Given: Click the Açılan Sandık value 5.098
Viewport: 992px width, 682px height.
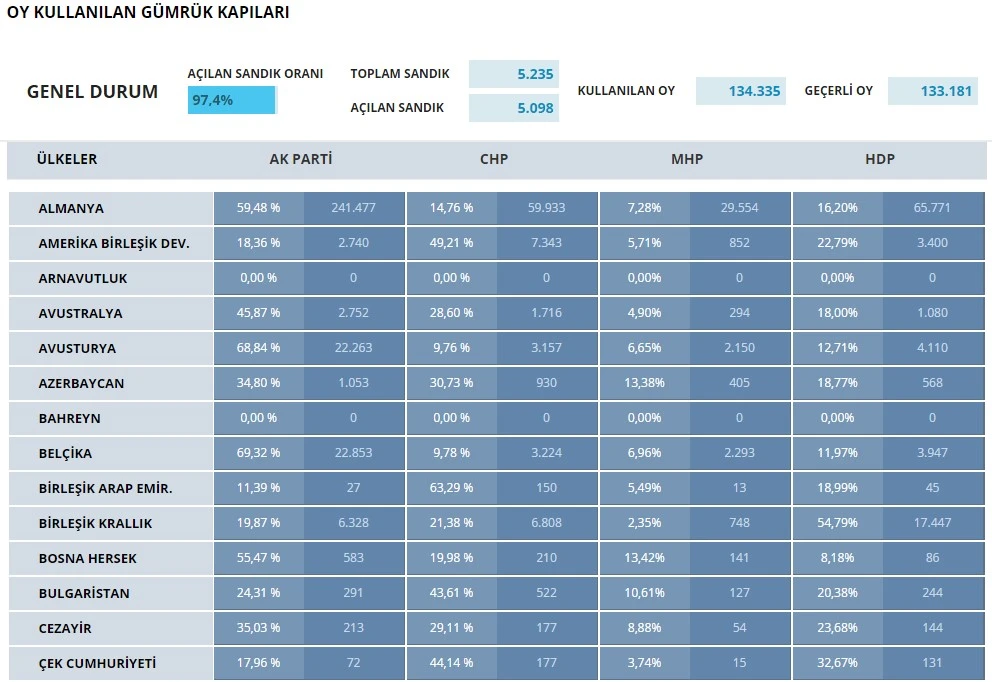Looking at the screenshot, I should pyautogui.click(x=514, y=108).
